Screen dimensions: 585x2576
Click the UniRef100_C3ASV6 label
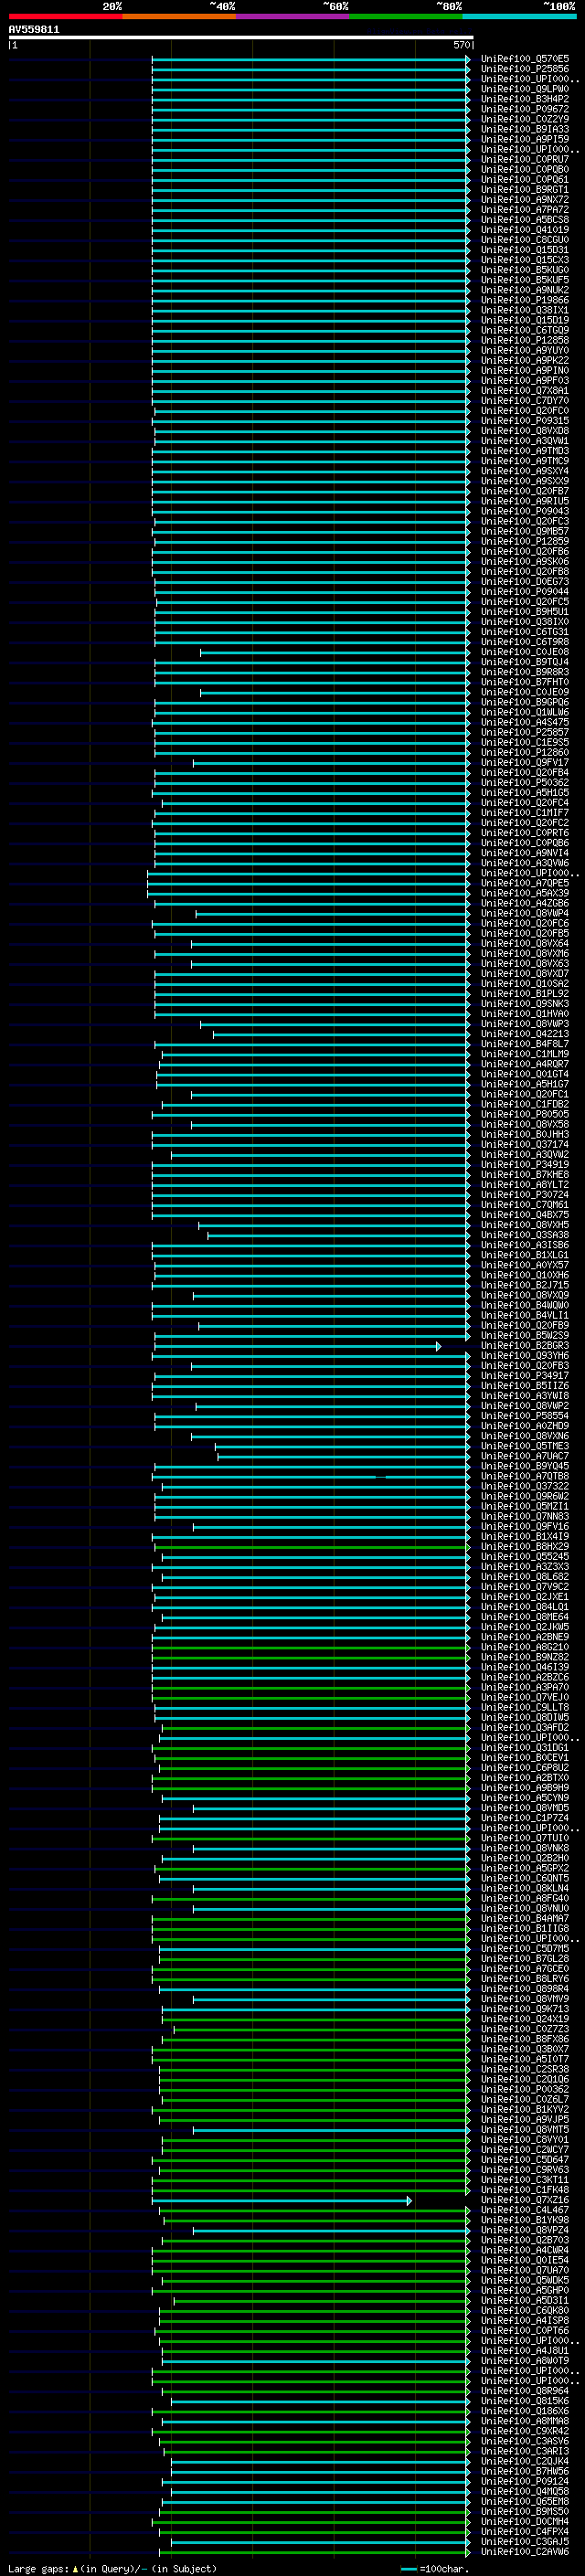click(x=525, y=2441)
